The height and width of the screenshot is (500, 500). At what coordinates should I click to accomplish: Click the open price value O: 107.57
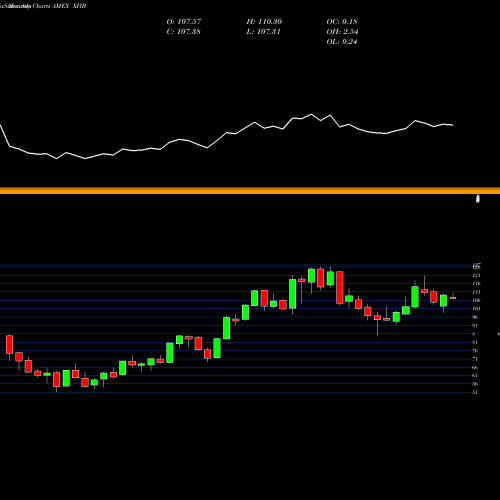(184, 22)
